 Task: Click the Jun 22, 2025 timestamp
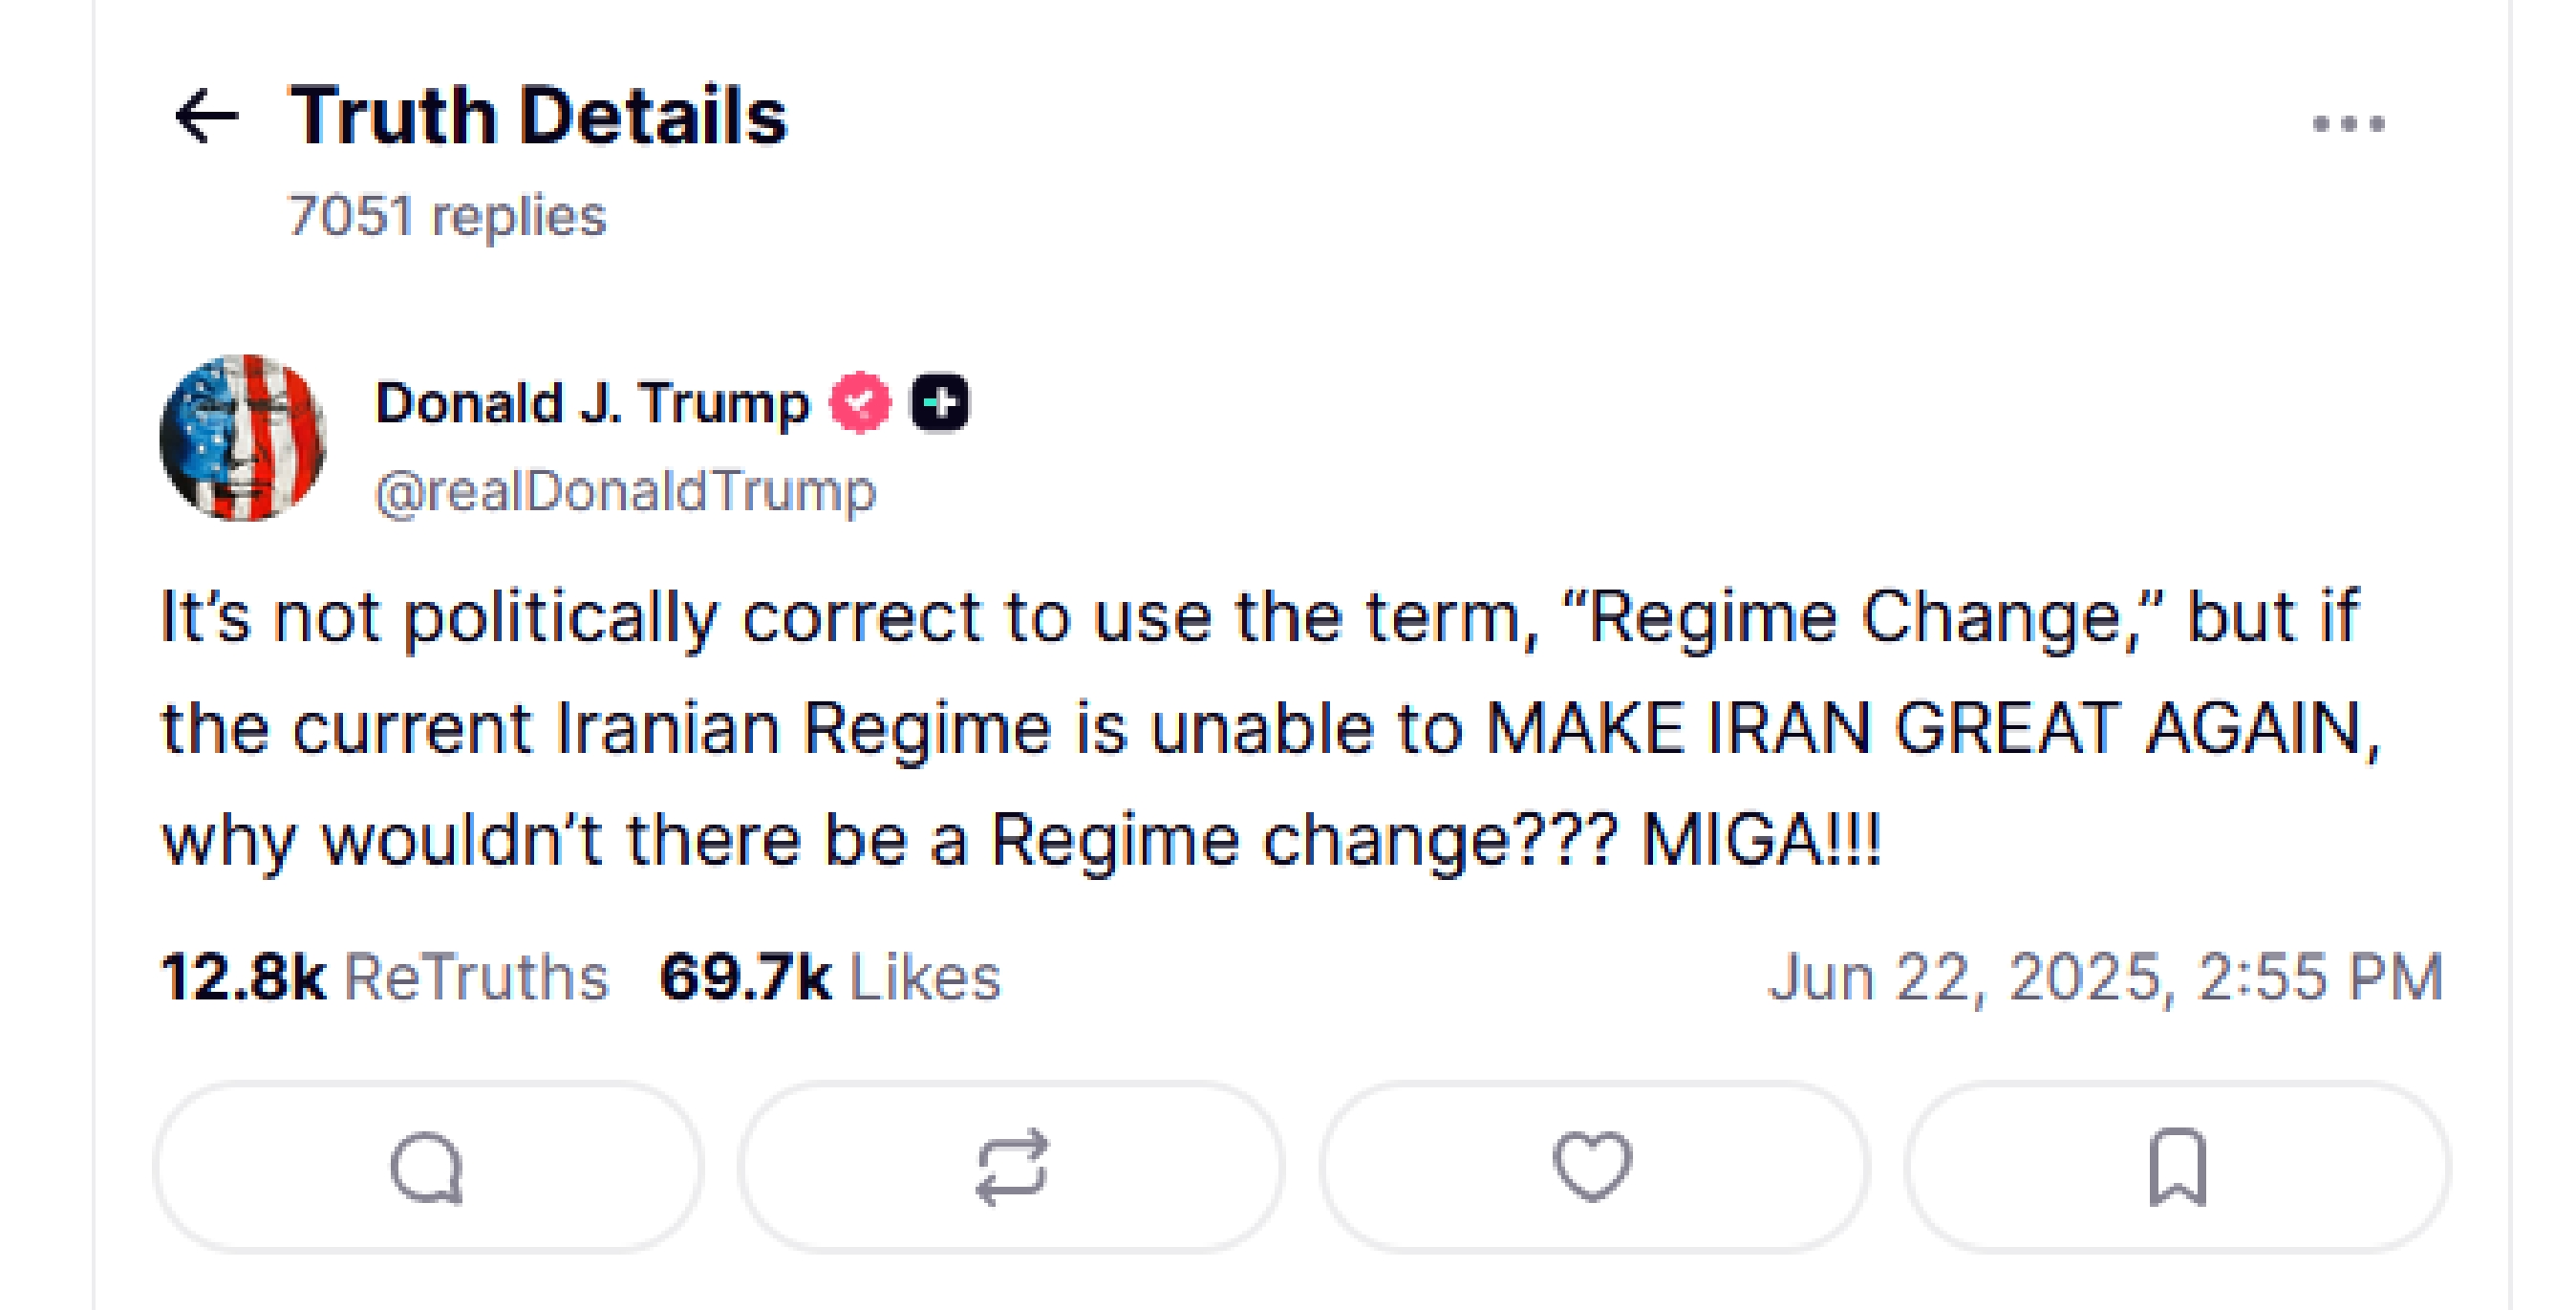[x=2105, y=977]
